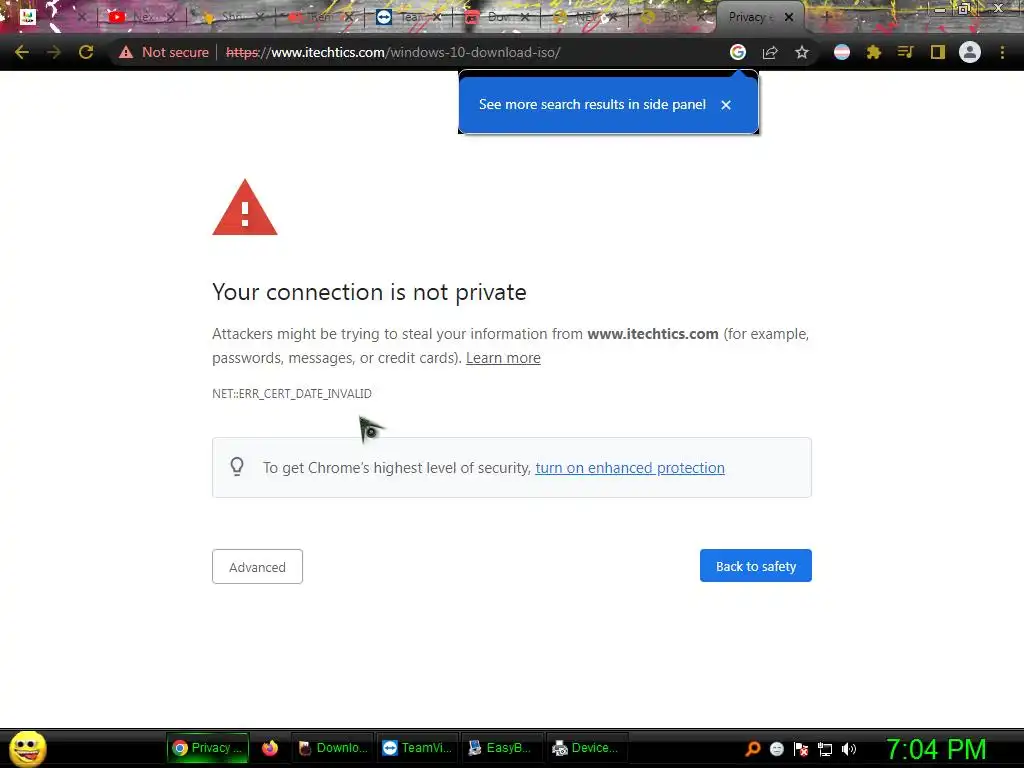The height and width of the screenshot is (768, 1024).
Task: Open the Extensions puzzle icon
Action: (874, 52)
